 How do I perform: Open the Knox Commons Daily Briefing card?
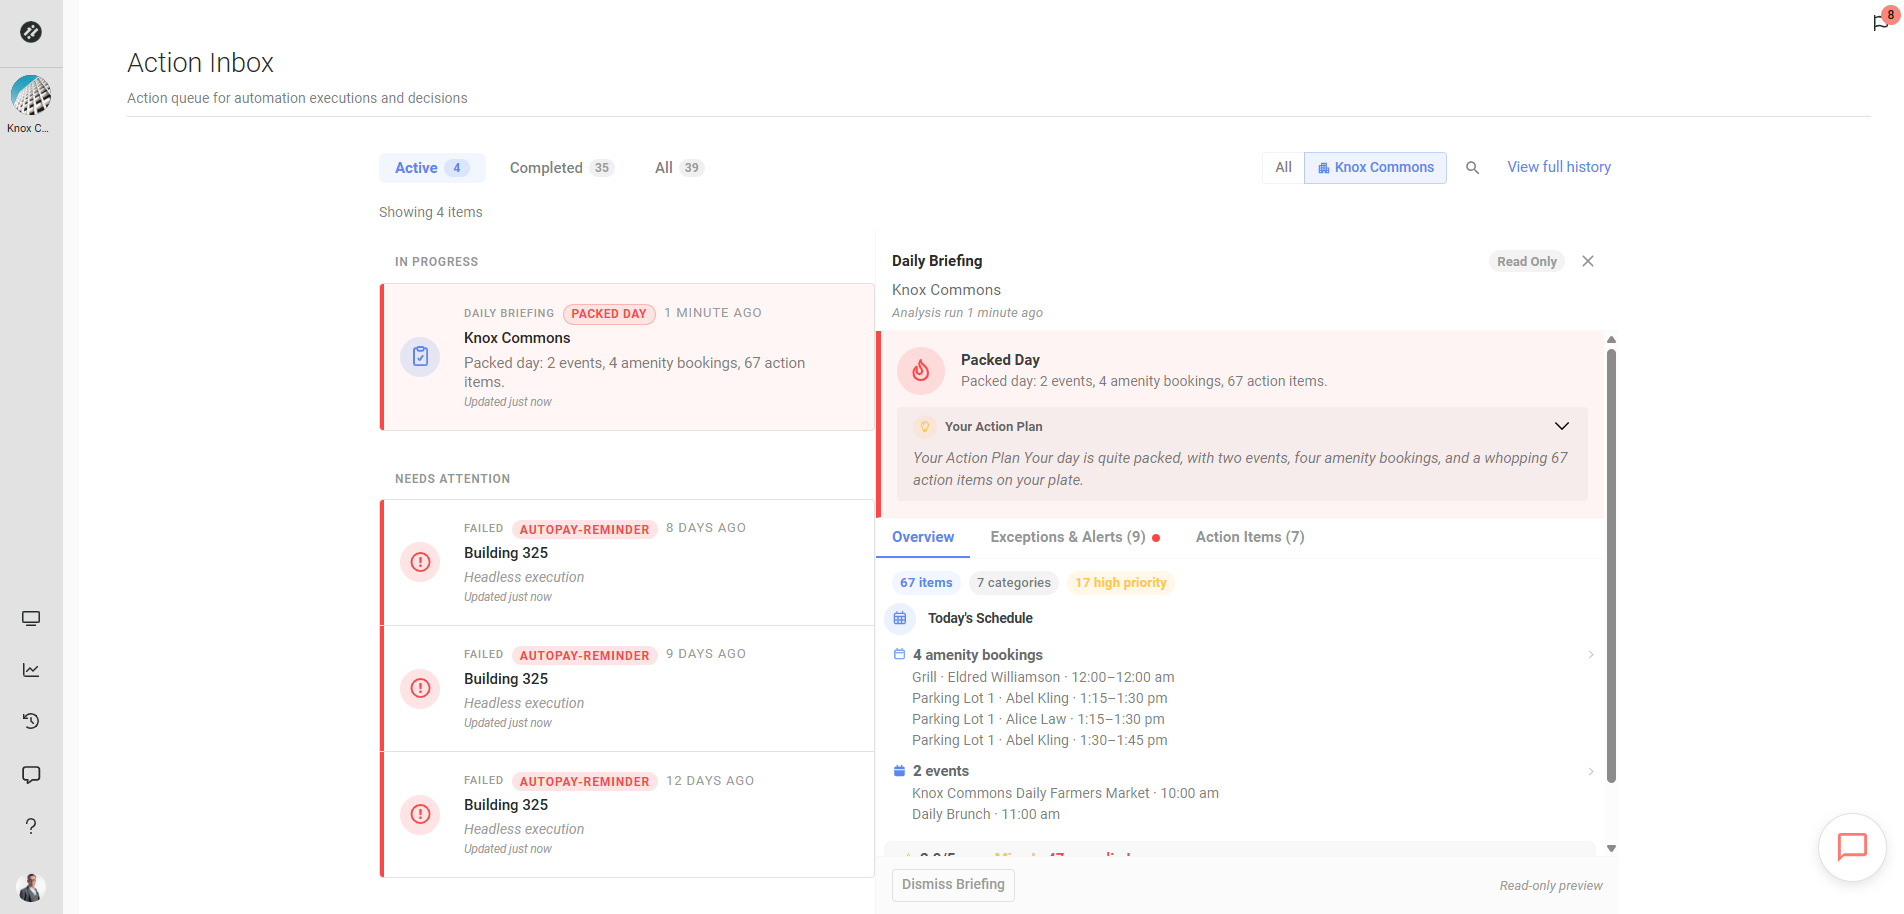click(628, 357)
